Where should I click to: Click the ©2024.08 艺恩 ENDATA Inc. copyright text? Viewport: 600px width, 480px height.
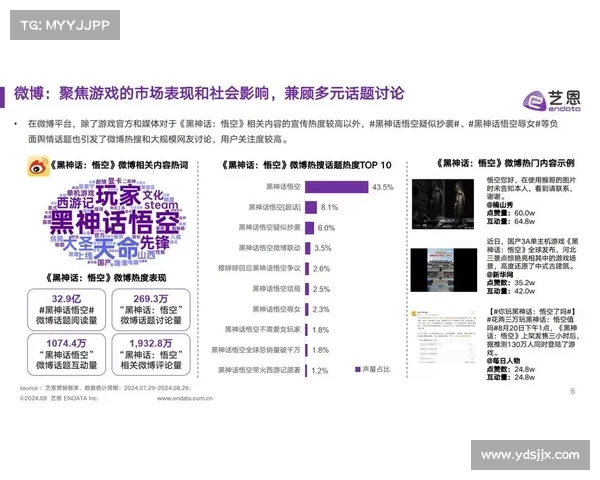[x=59, y=398]
